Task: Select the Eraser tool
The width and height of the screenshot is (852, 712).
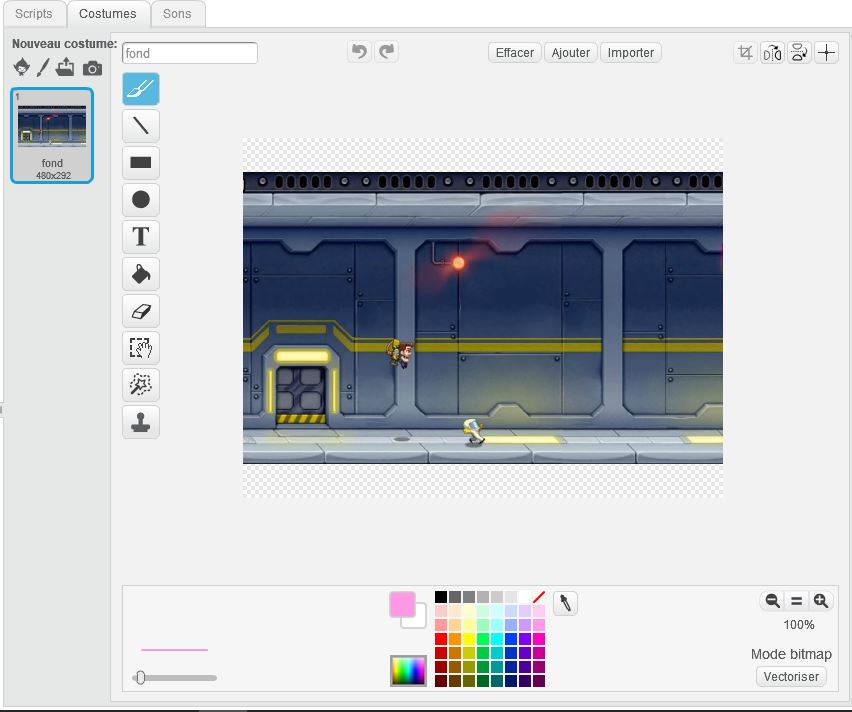Action: coord(141,310)
